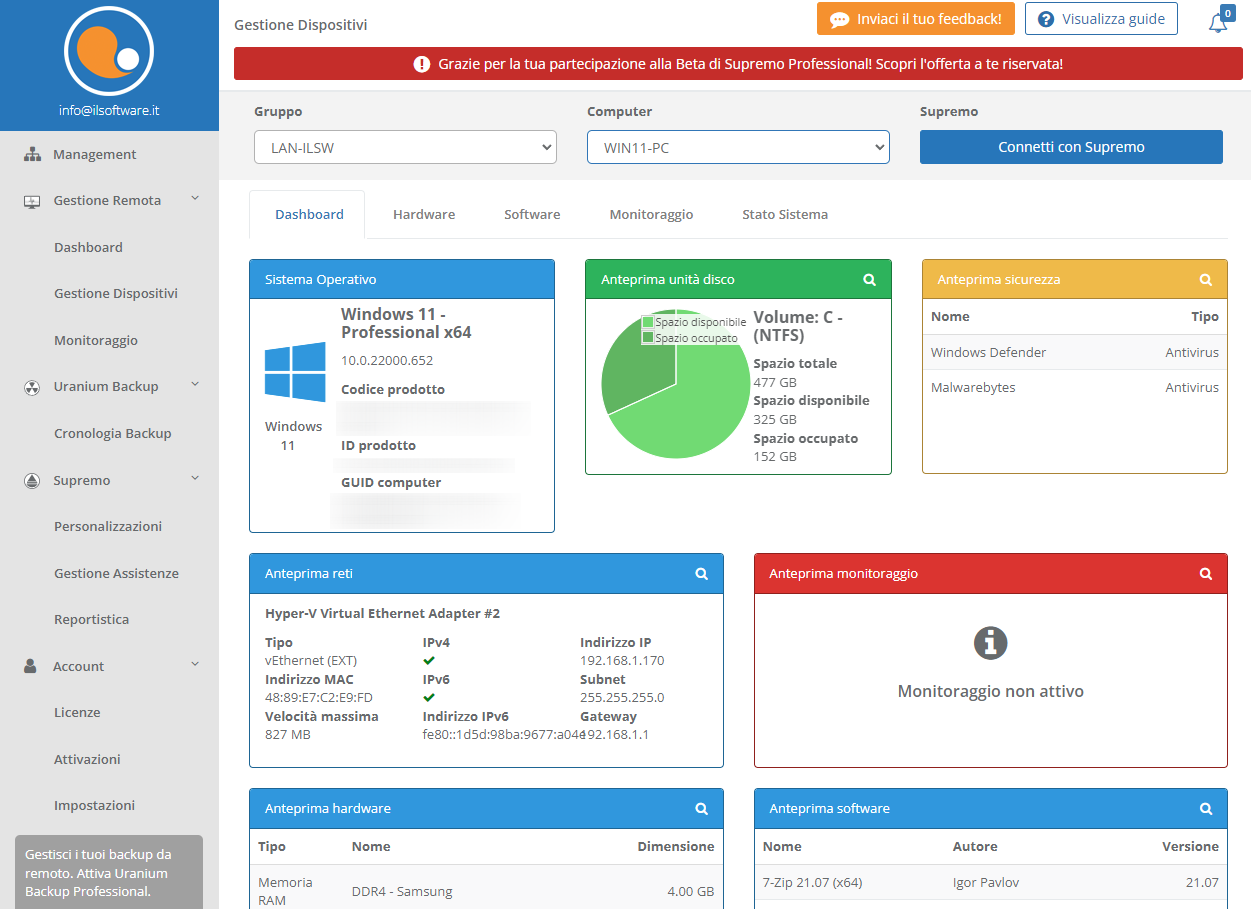Viewport: 1251px width, 909px height.
Task: Click the Dimensione column header in hardware panel
Action: coord(676,847)
